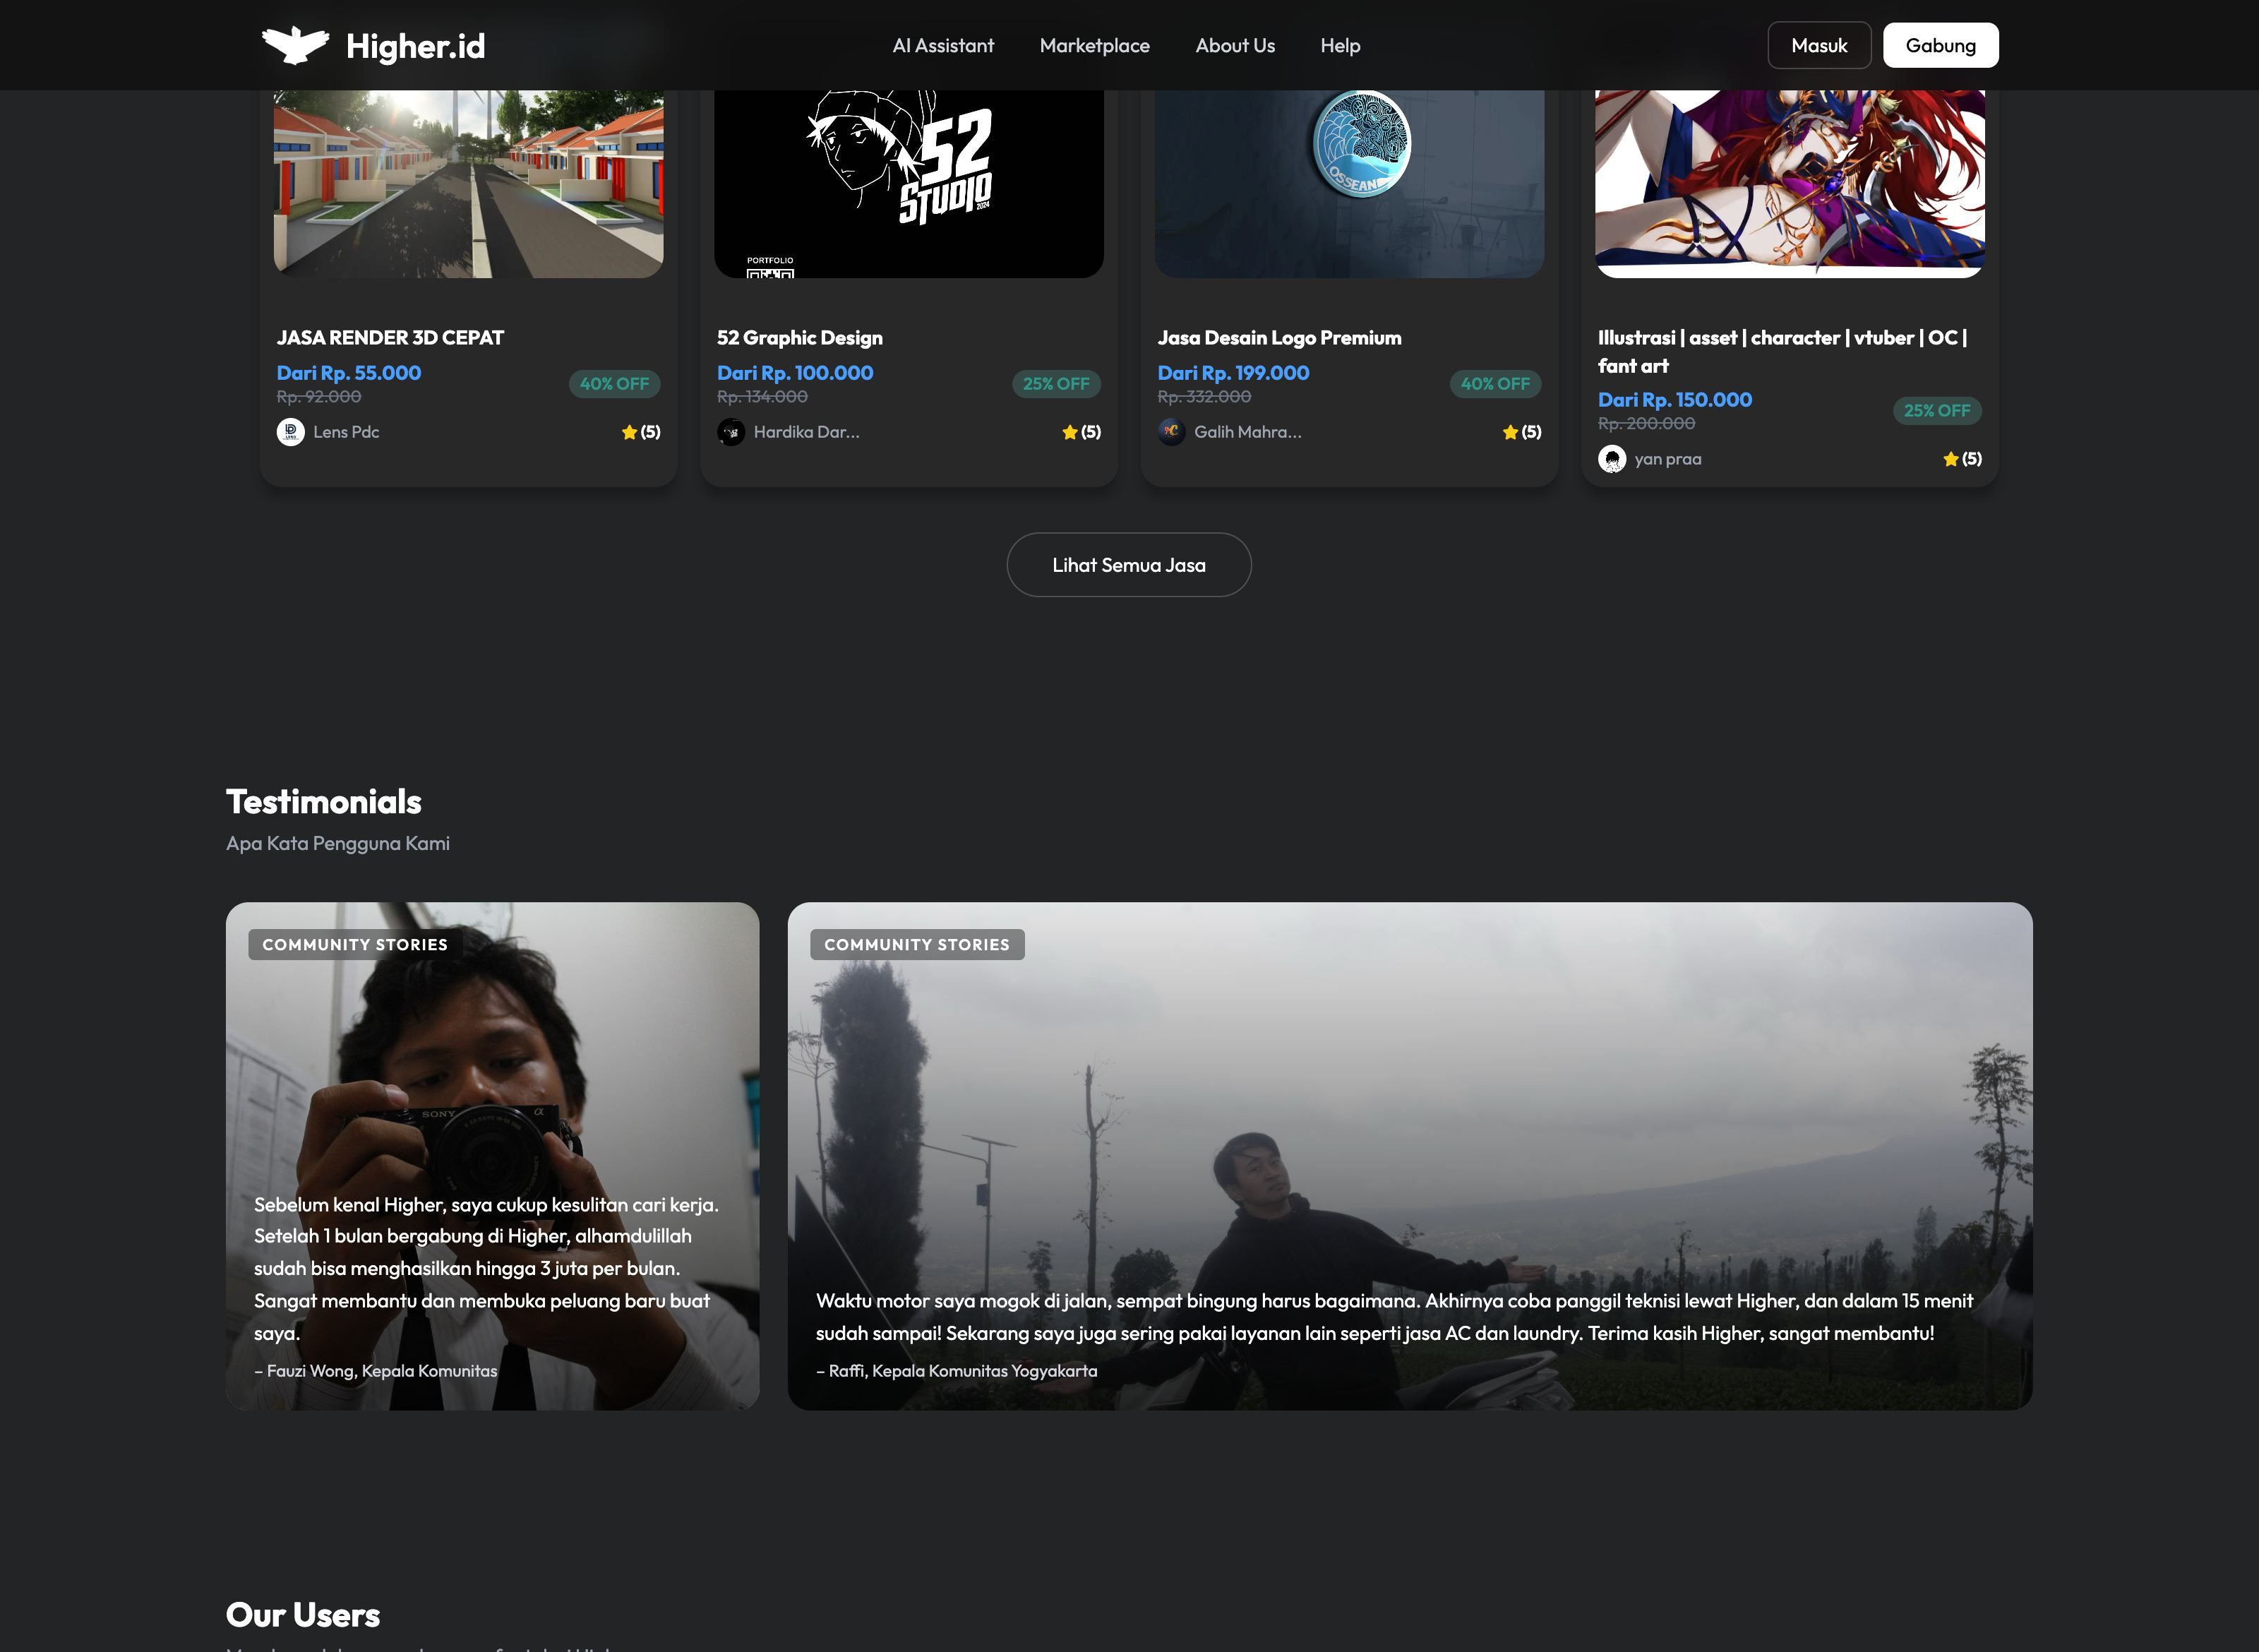The width and height of the screenshot is (2259, 1652).
Task: Click the Our Users section heading
Action: [303, 1615]
